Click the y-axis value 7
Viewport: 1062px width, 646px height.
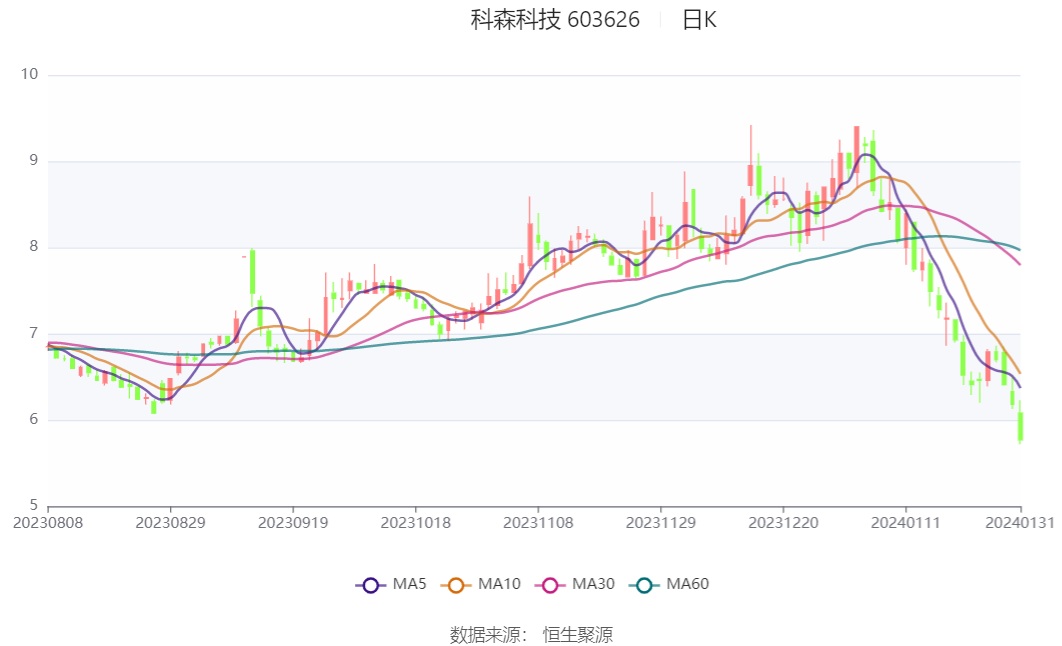point(34,334)
